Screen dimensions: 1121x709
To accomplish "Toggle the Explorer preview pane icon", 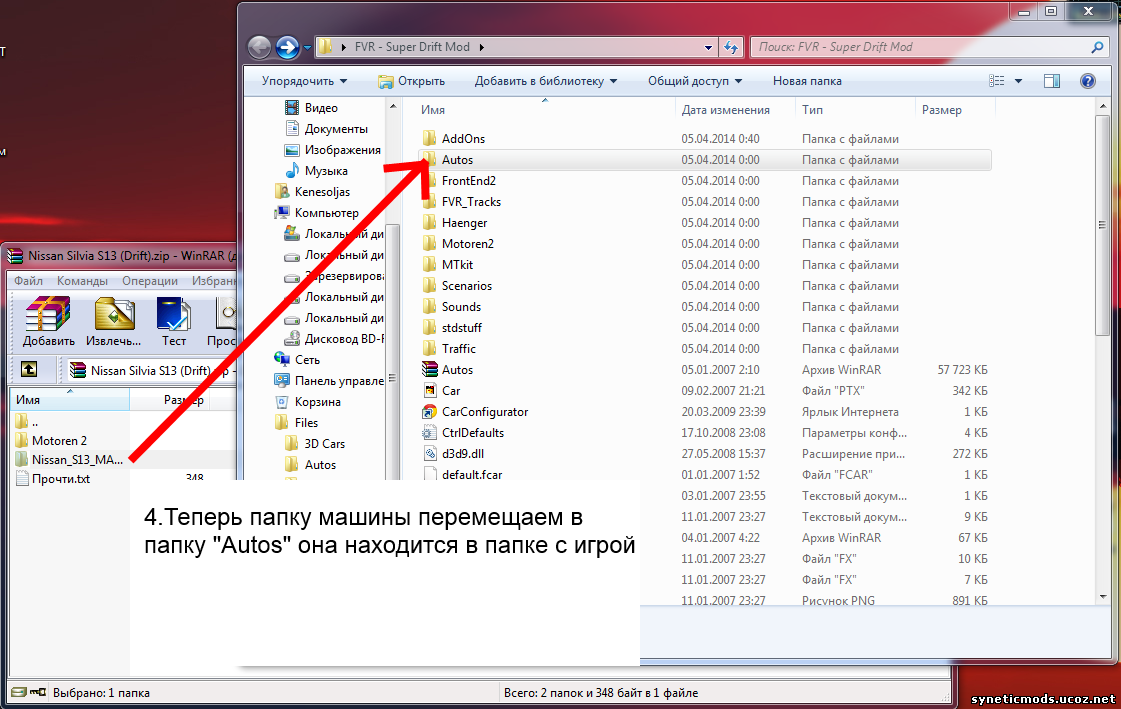I will coord(1052,81).
